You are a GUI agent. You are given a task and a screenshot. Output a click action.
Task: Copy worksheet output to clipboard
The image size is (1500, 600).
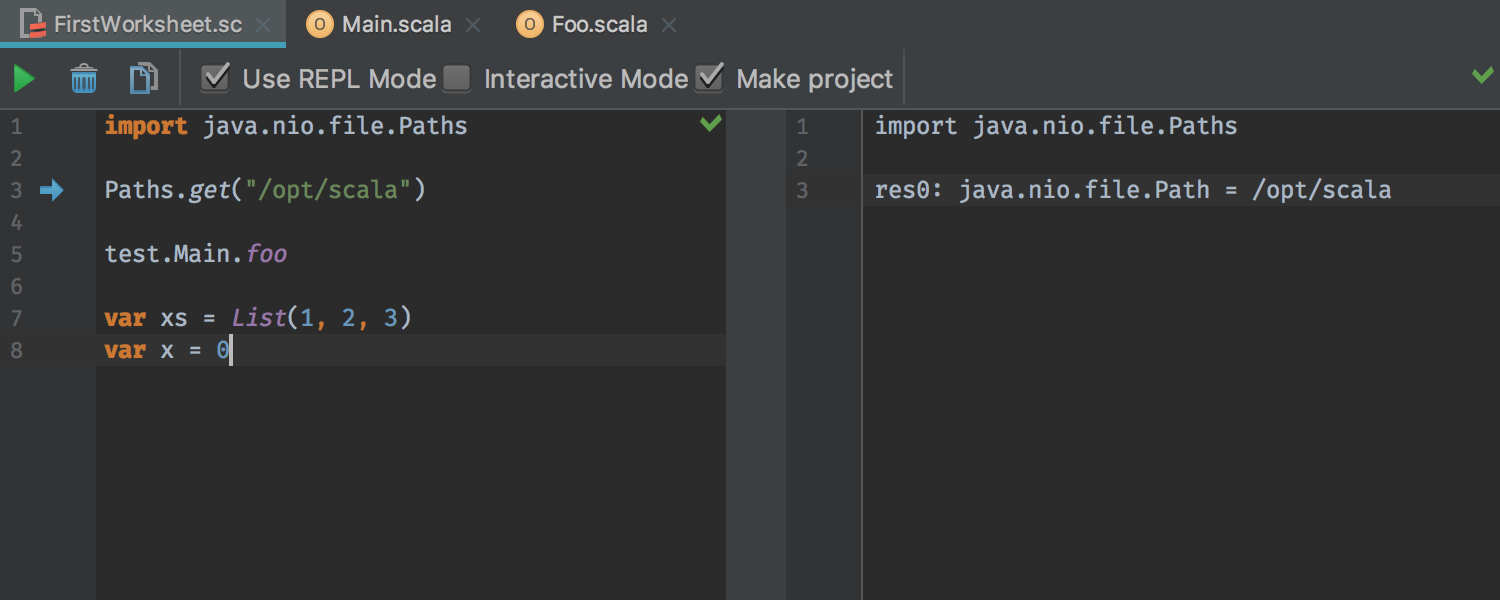click(144, 78)
